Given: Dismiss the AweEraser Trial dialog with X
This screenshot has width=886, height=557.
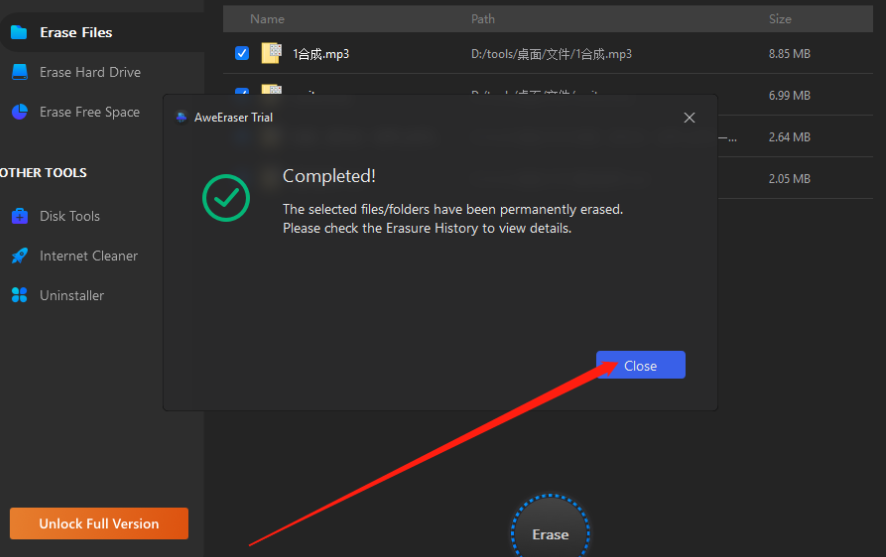Looking at the screenshot, I should 689,118.
